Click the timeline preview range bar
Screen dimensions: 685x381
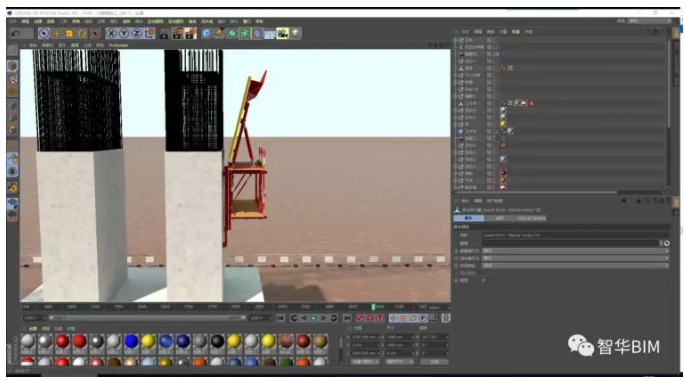[147, 318]
